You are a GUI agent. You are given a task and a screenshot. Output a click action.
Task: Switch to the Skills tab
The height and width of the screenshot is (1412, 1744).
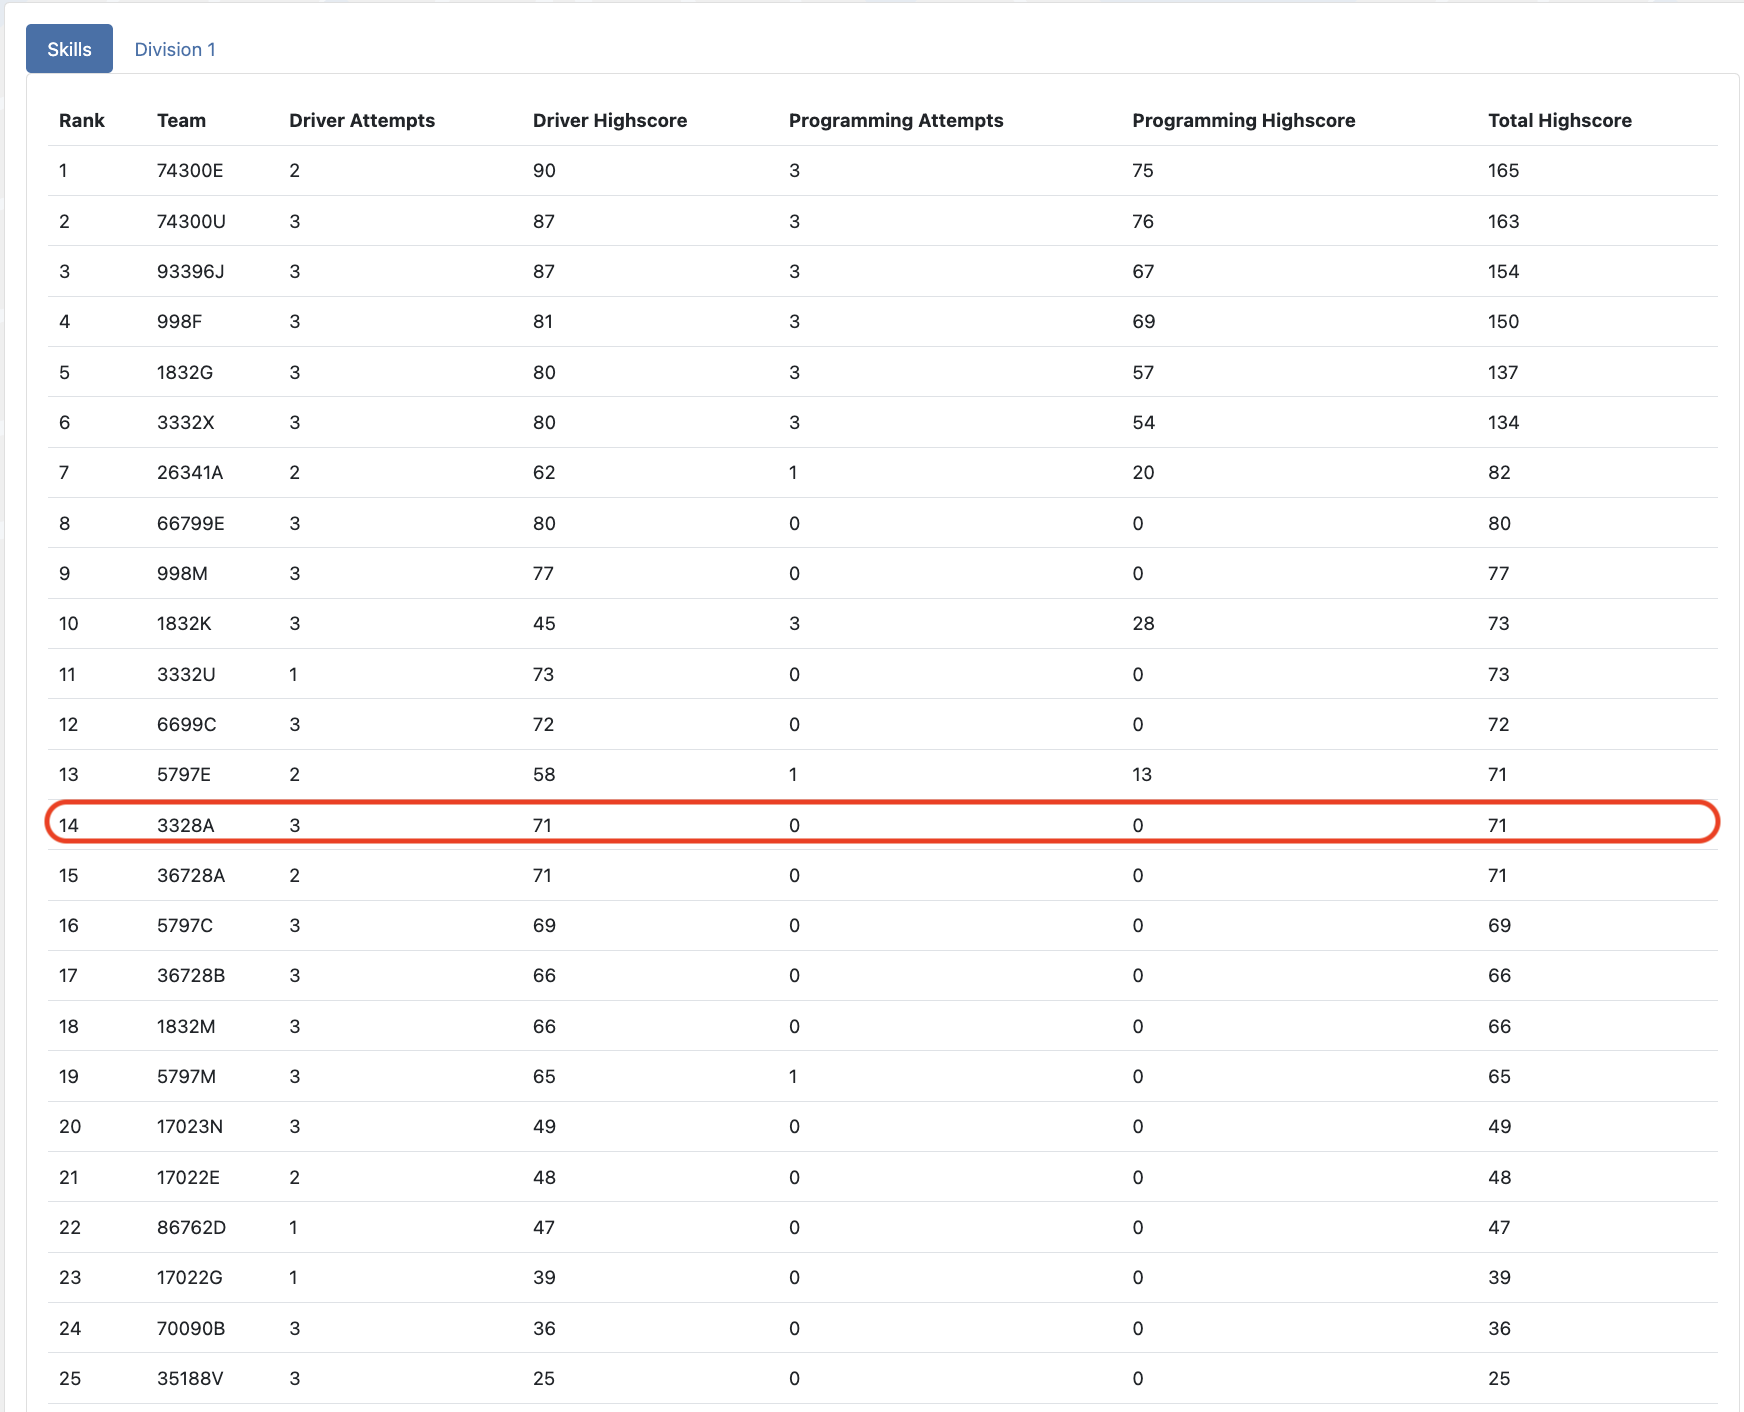[69, 49]
